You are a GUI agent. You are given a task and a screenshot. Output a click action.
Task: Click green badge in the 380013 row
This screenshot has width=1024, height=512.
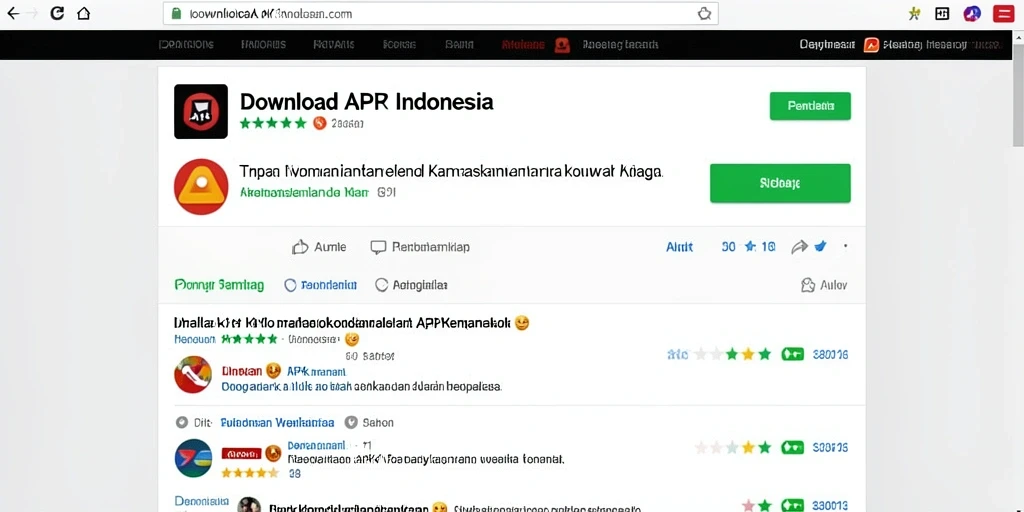coord(793,505)
